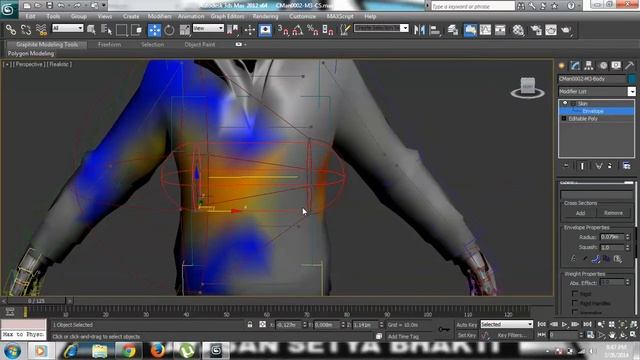Open the Modifiers menu
Image resolution: width=640 pixels, height=360 pixels.
click(x=160, y=16)
